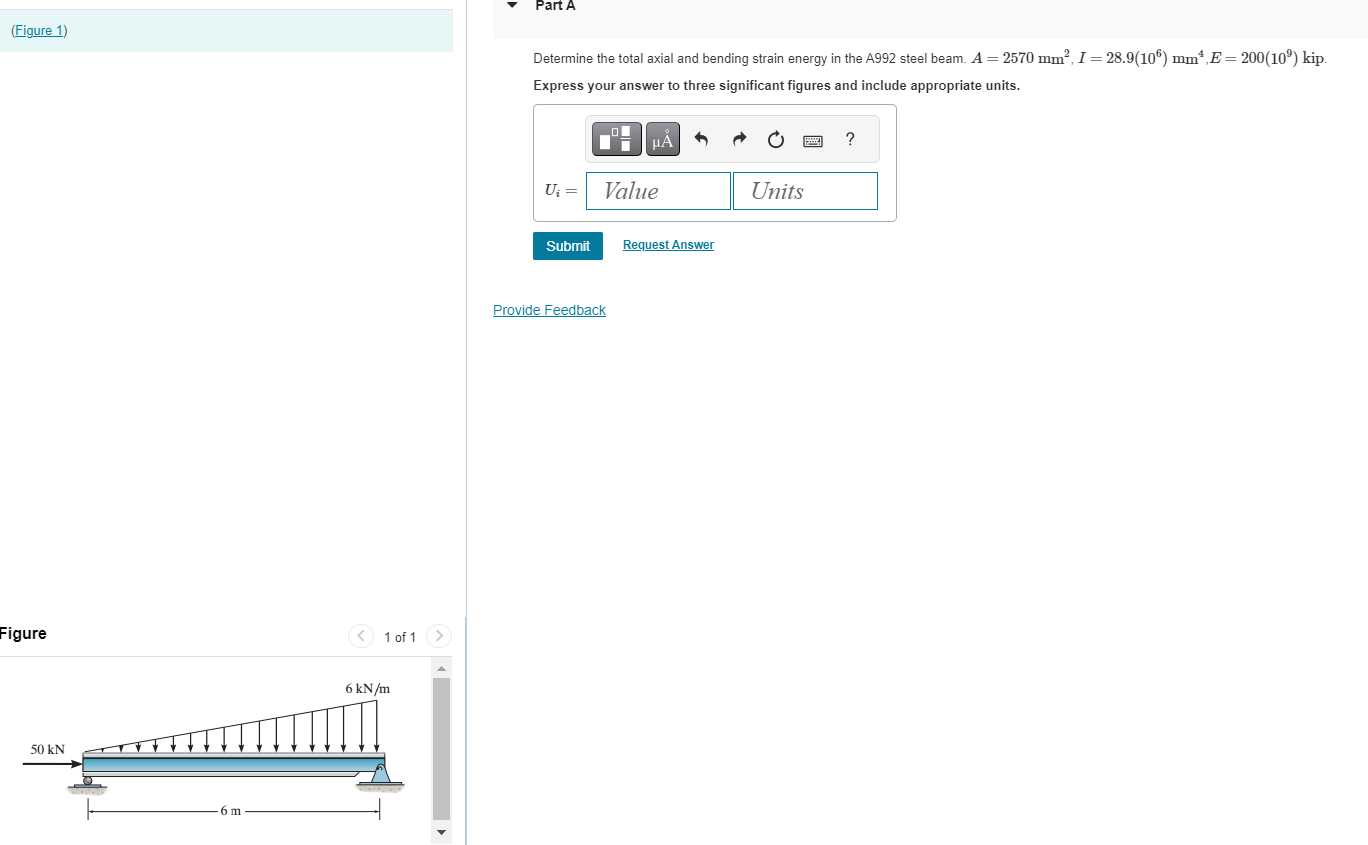This screenshot has width=1368, height=845.
Task: Click the Units input field
Action: pos(805,190)
